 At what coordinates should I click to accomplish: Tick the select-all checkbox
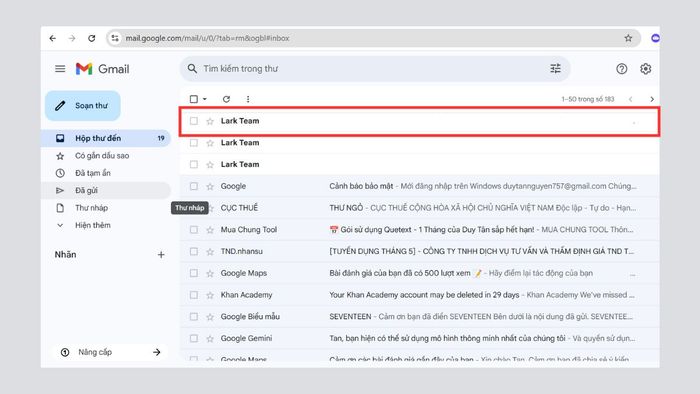(194, 99)
